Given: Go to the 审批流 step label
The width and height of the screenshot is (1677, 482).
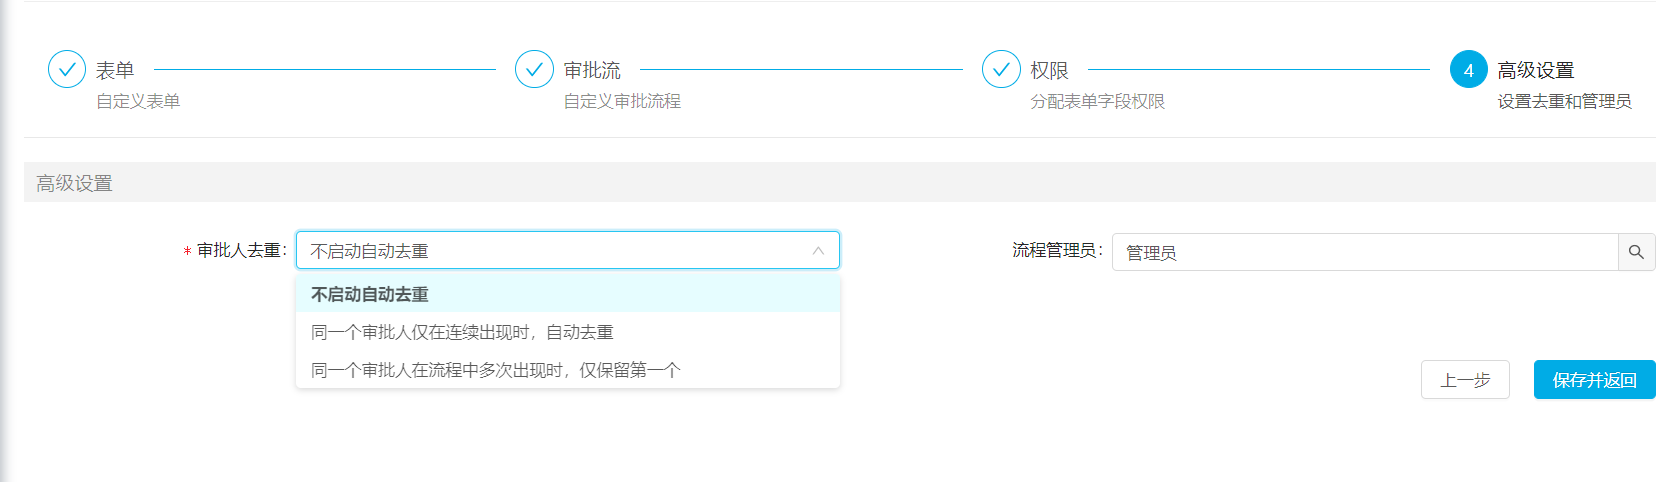Looking at the screenshot, I should click(x=592, y=70).
